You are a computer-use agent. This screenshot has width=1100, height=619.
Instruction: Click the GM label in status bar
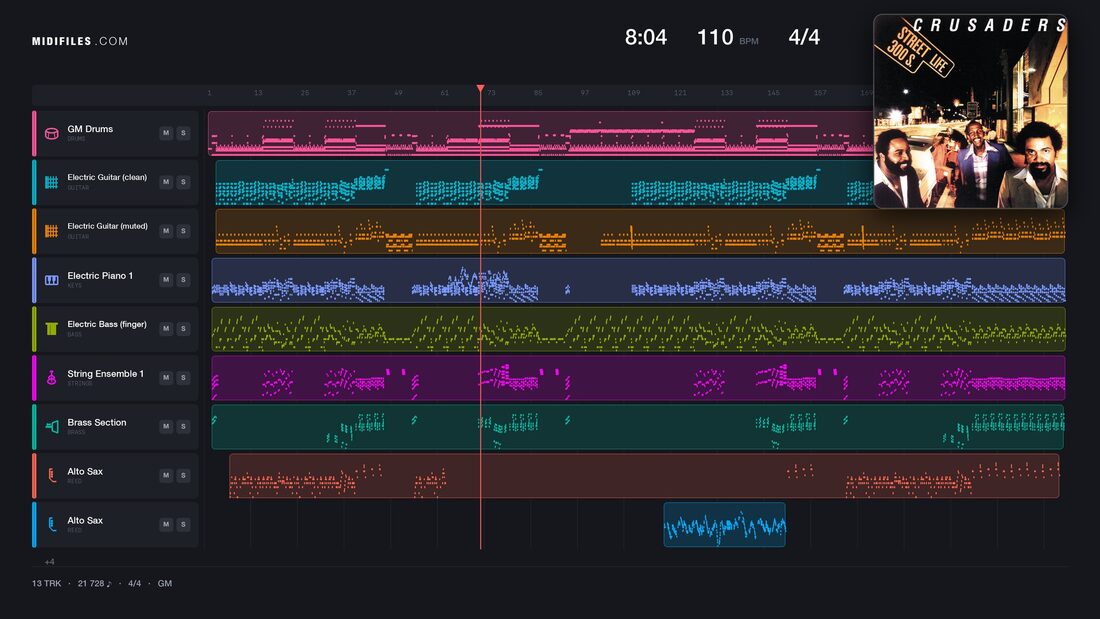(165, 583)
